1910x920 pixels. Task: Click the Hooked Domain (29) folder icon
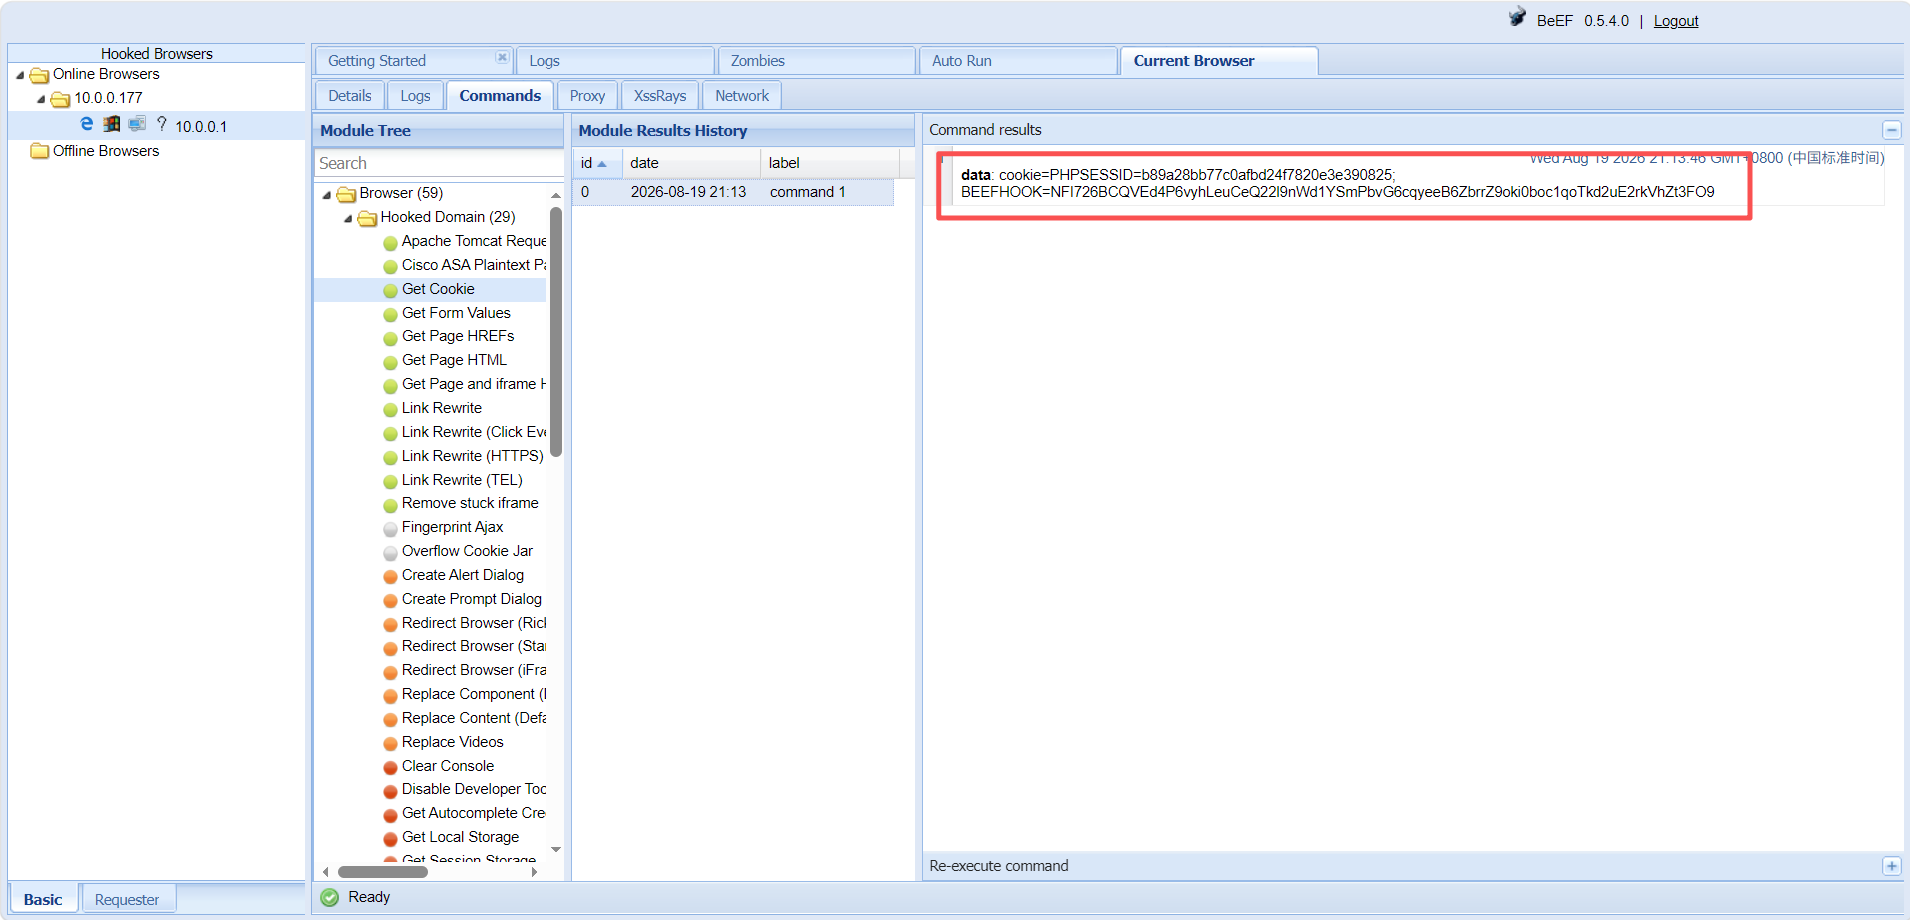pos(367,218)
